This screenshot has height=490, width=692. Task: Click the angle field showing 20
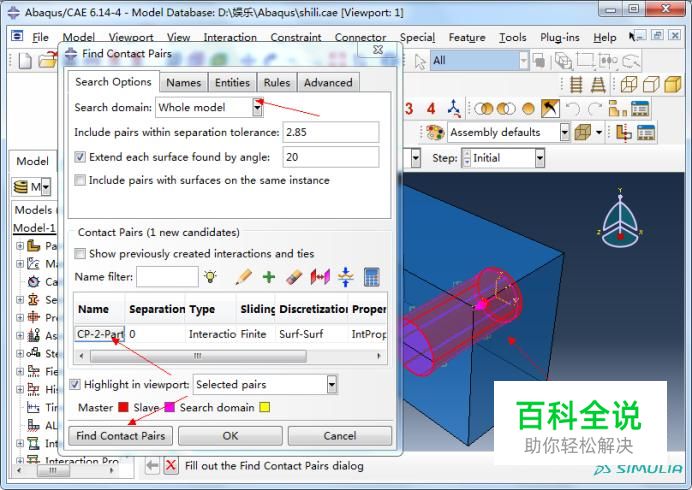pos(331,157)
